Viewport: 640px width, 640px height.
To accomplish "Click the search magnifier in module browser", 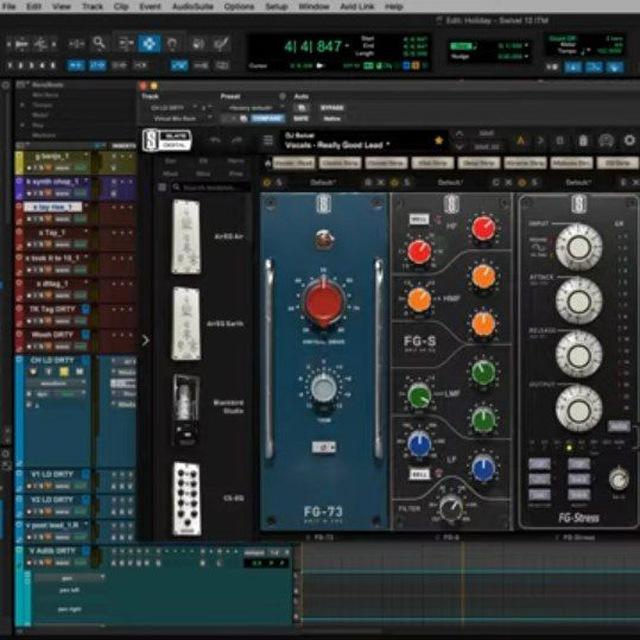I will coord(176,187).
